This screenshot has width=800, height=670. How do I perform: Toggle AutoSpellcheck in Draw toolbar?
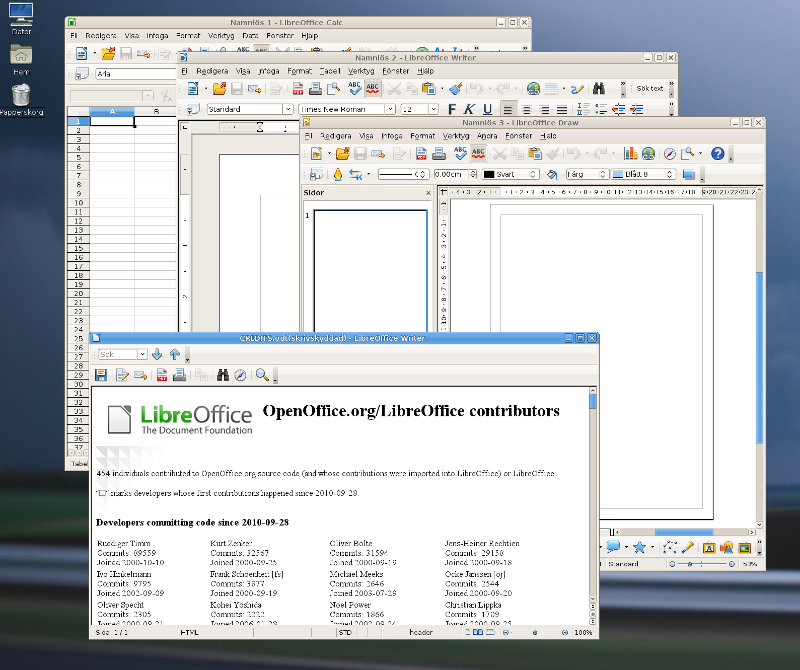478,153
